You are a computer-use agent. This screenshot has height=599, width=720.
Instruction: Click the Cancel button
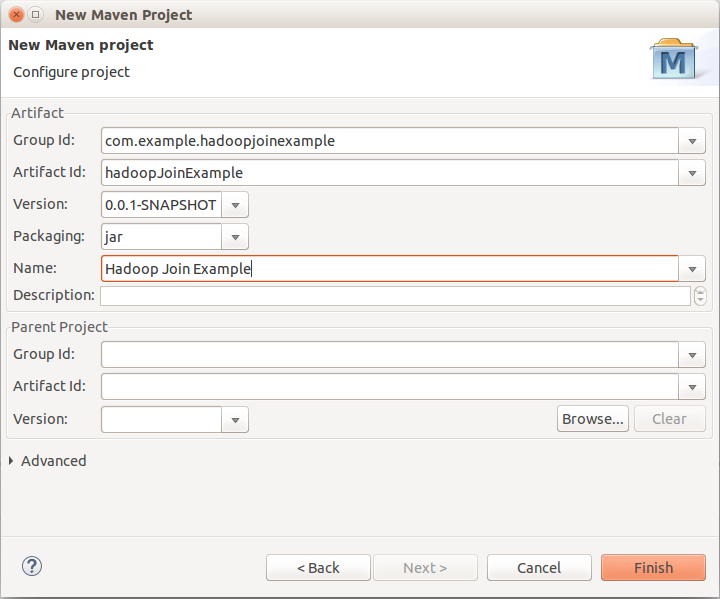click(539, 568)
